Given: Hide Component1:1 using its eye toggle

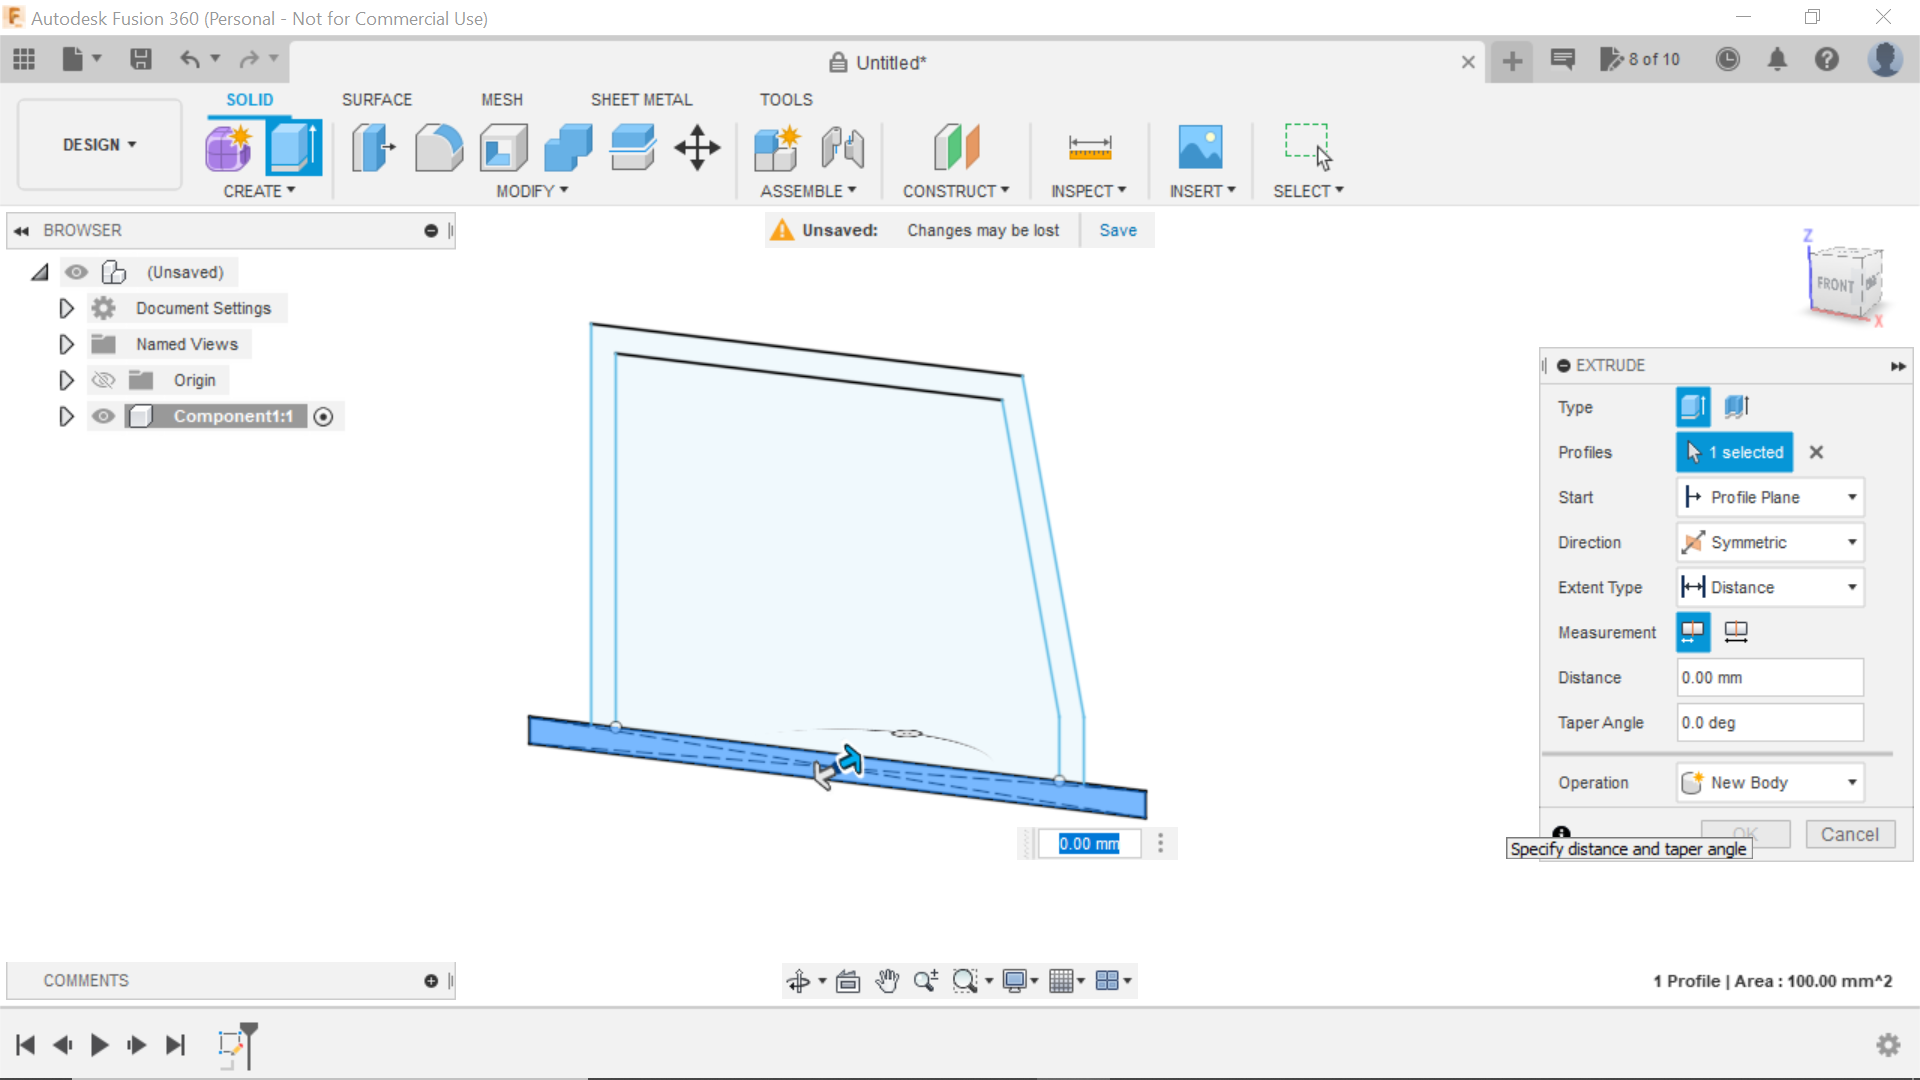Looking at the screenshot, I should [x=103, y=416].
